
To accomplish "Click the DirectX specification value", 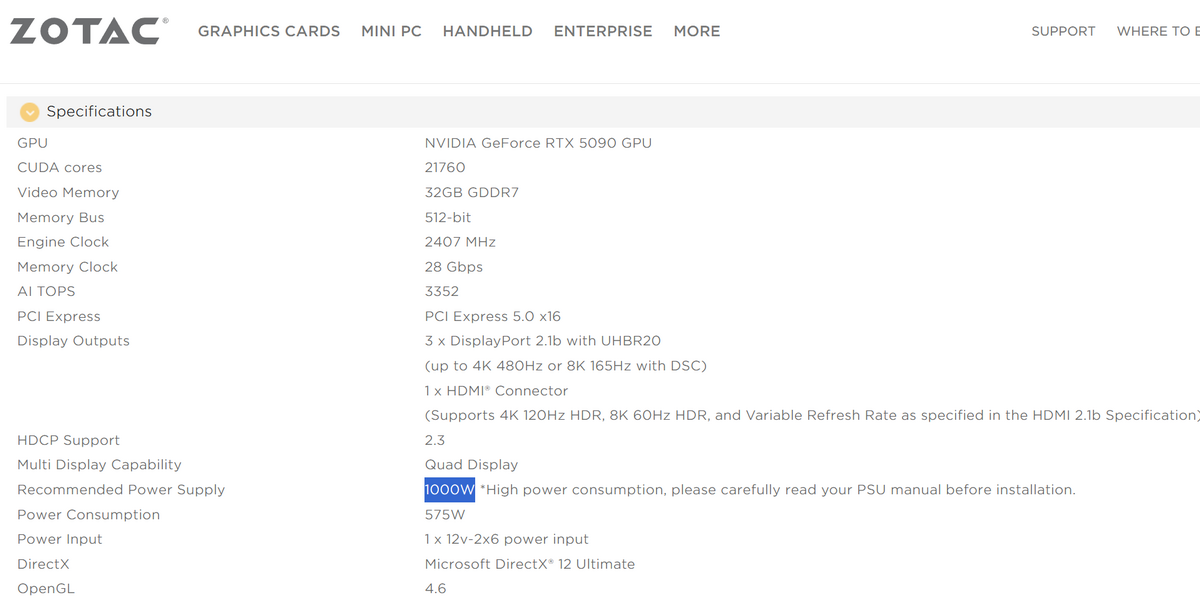I will (529, 563).
